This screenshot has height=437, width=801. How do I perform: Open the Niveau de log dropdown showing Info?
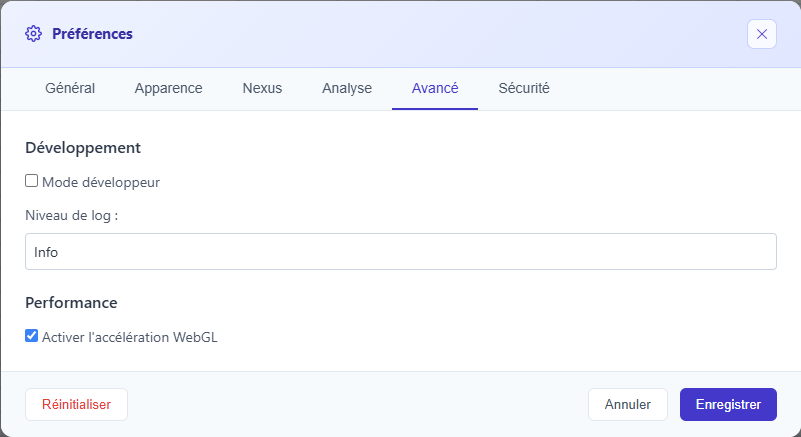(x=400, y=252)
